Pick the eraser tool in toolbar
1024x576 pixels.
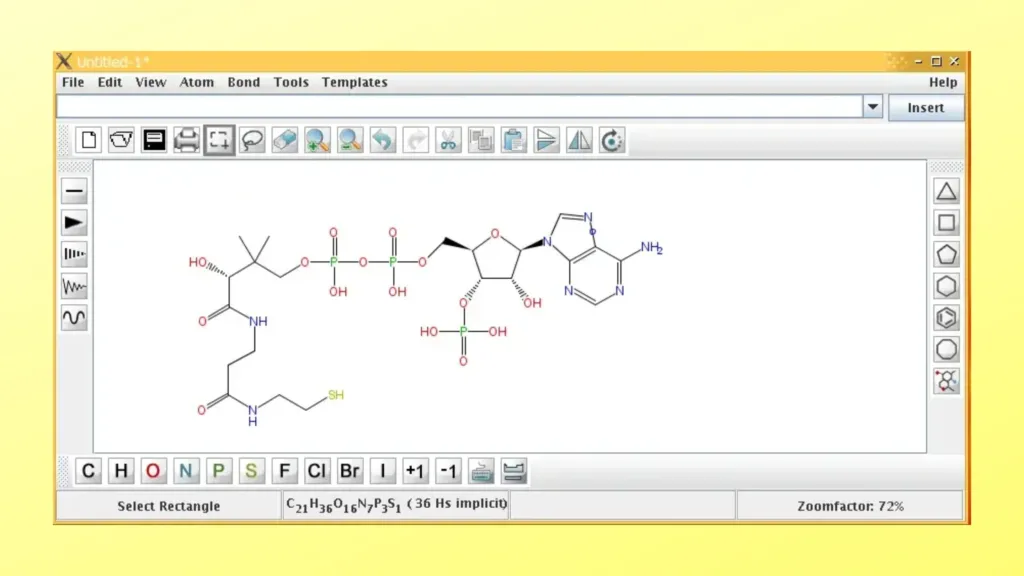coord(285,140)
